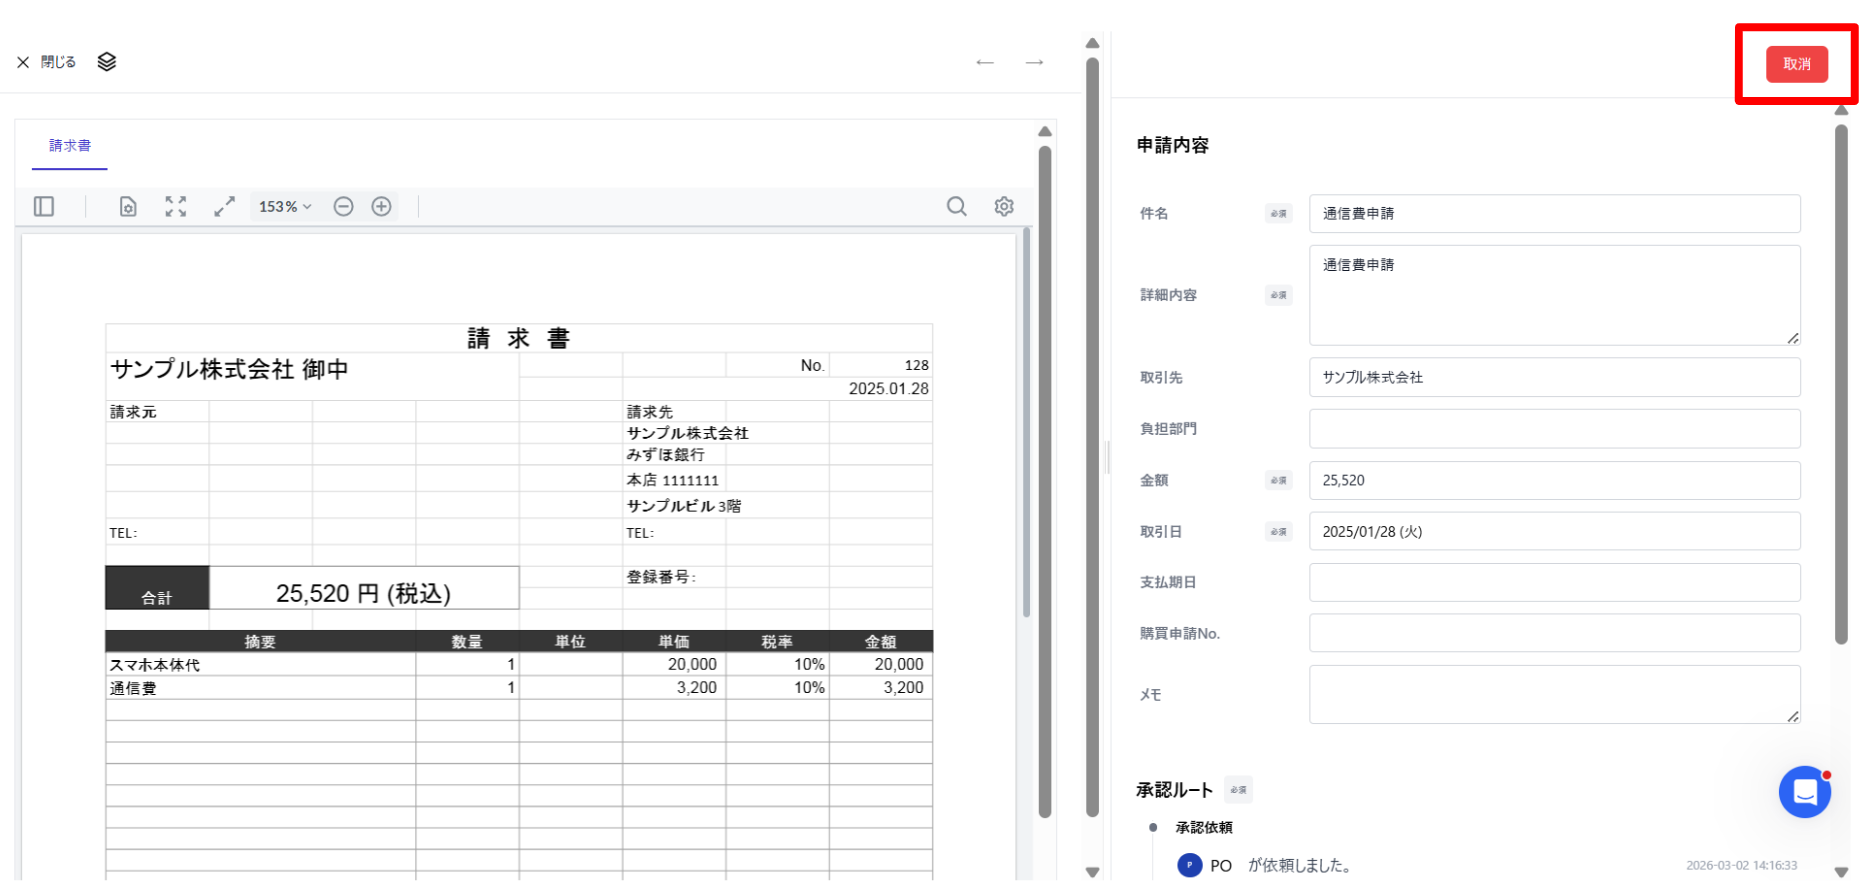Zoom out with the minus circle icon
1870x896 pixels.
(343, 206)
